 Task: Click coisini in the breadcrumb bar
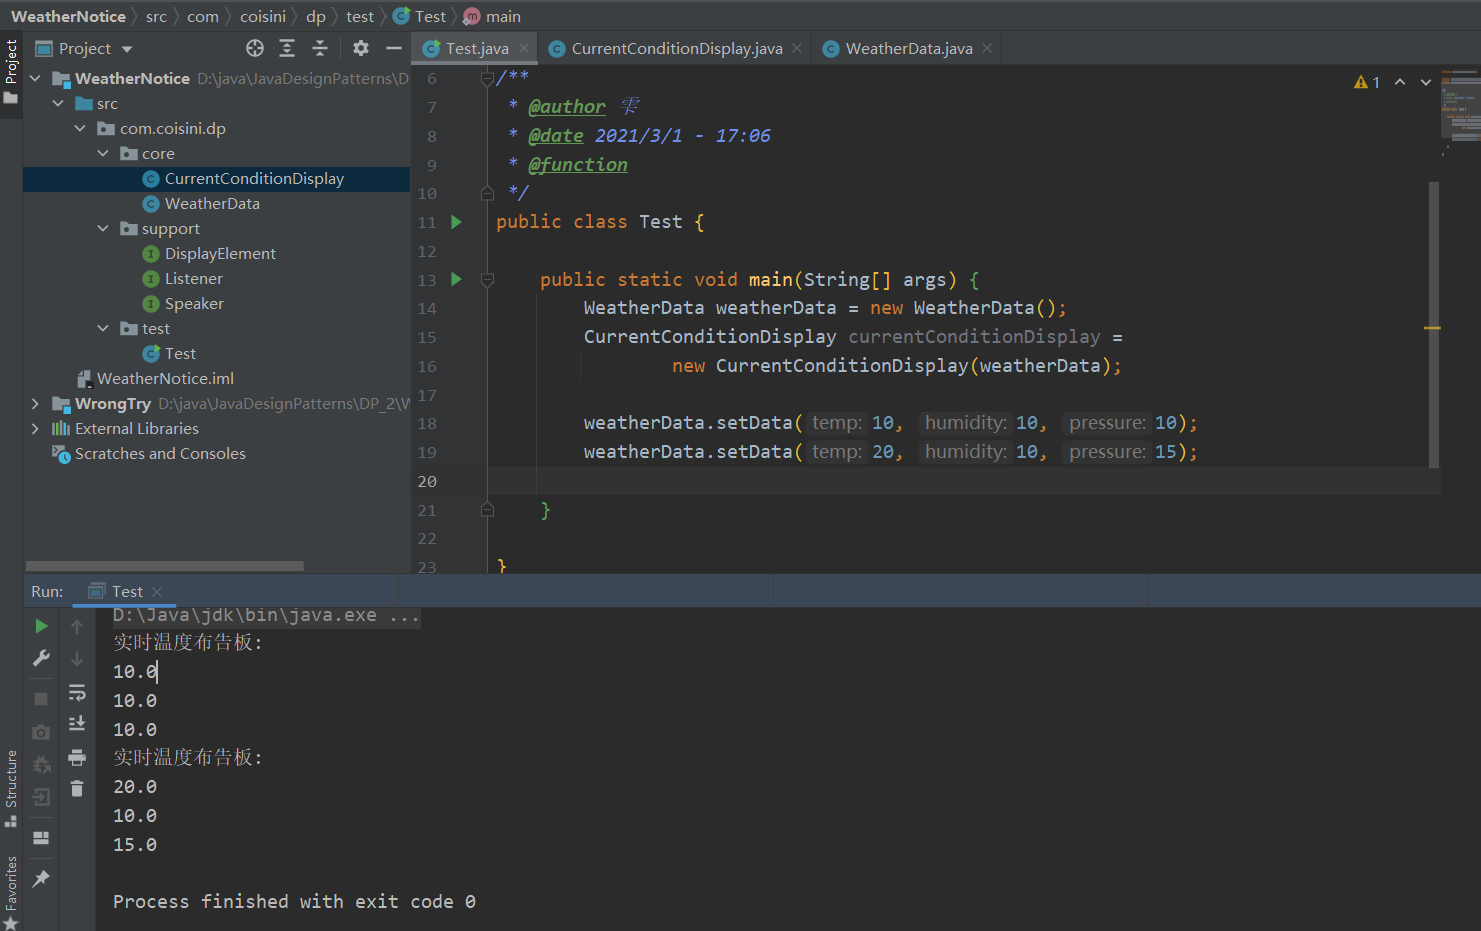coord(263,16)
